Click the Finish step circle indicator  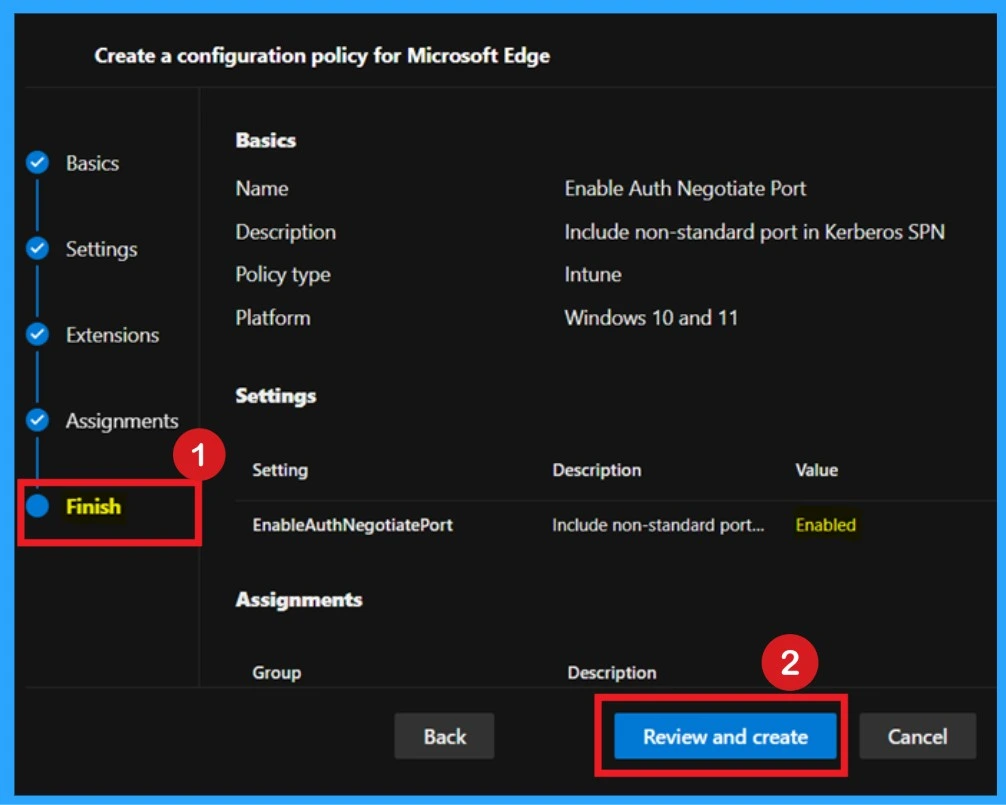click(x=37, y=506)
